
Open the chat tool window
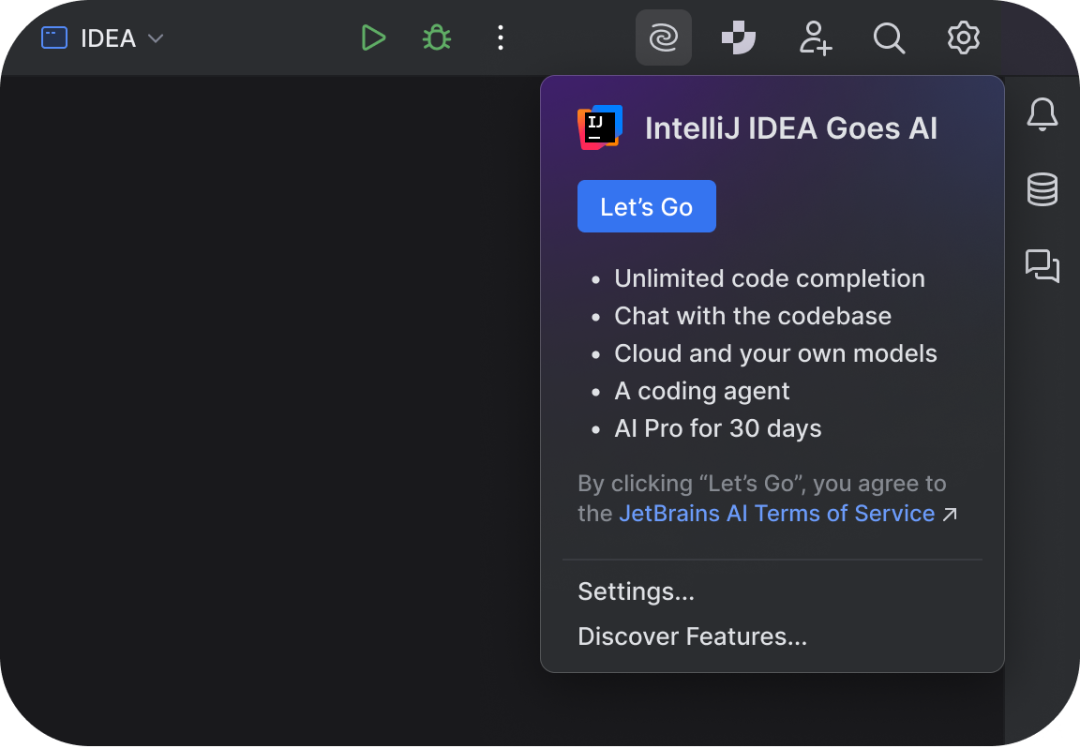(x=1041, y=267)
